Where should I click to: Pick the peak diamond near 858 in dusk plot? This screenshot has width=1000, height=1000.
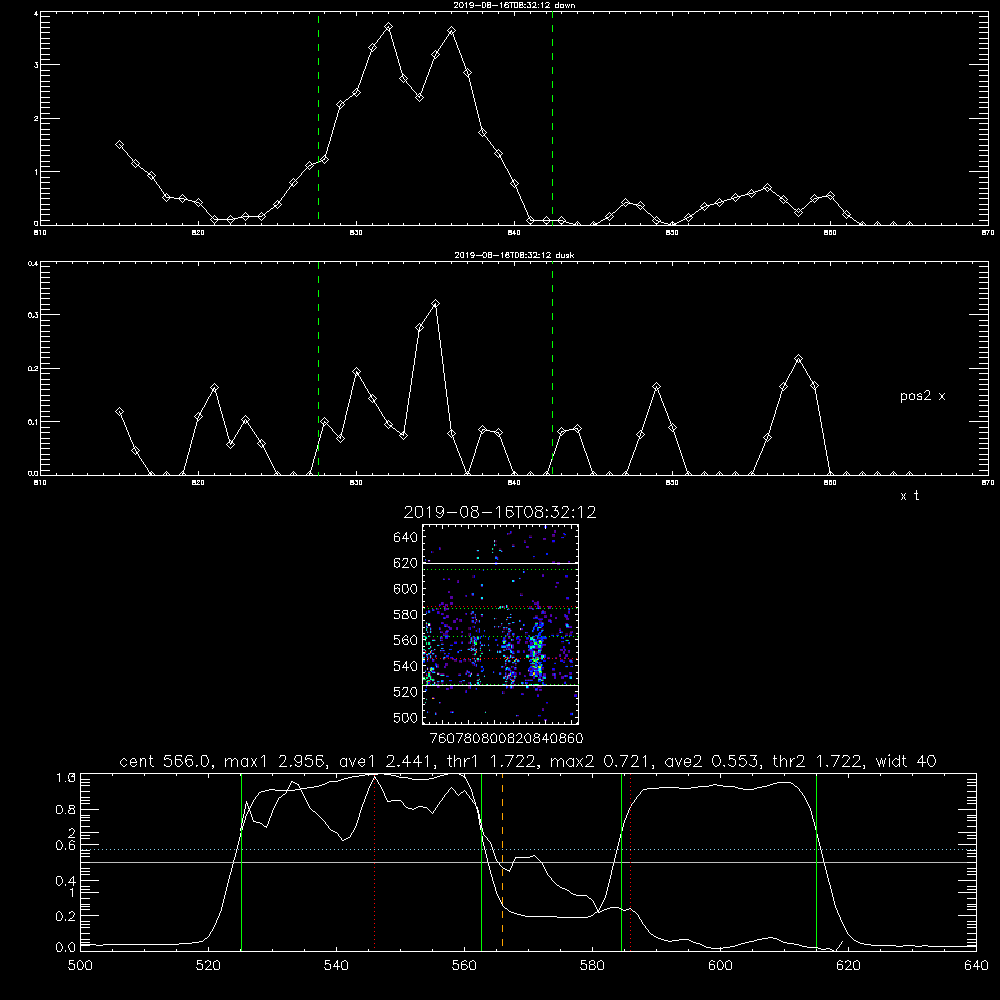[798, 358]
